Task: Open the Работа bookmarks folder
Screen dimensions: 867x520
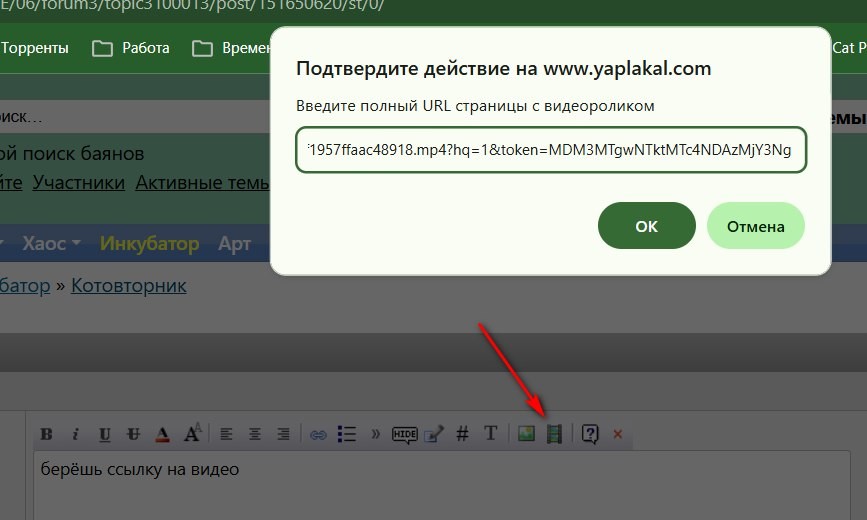Action: [130, 48]
